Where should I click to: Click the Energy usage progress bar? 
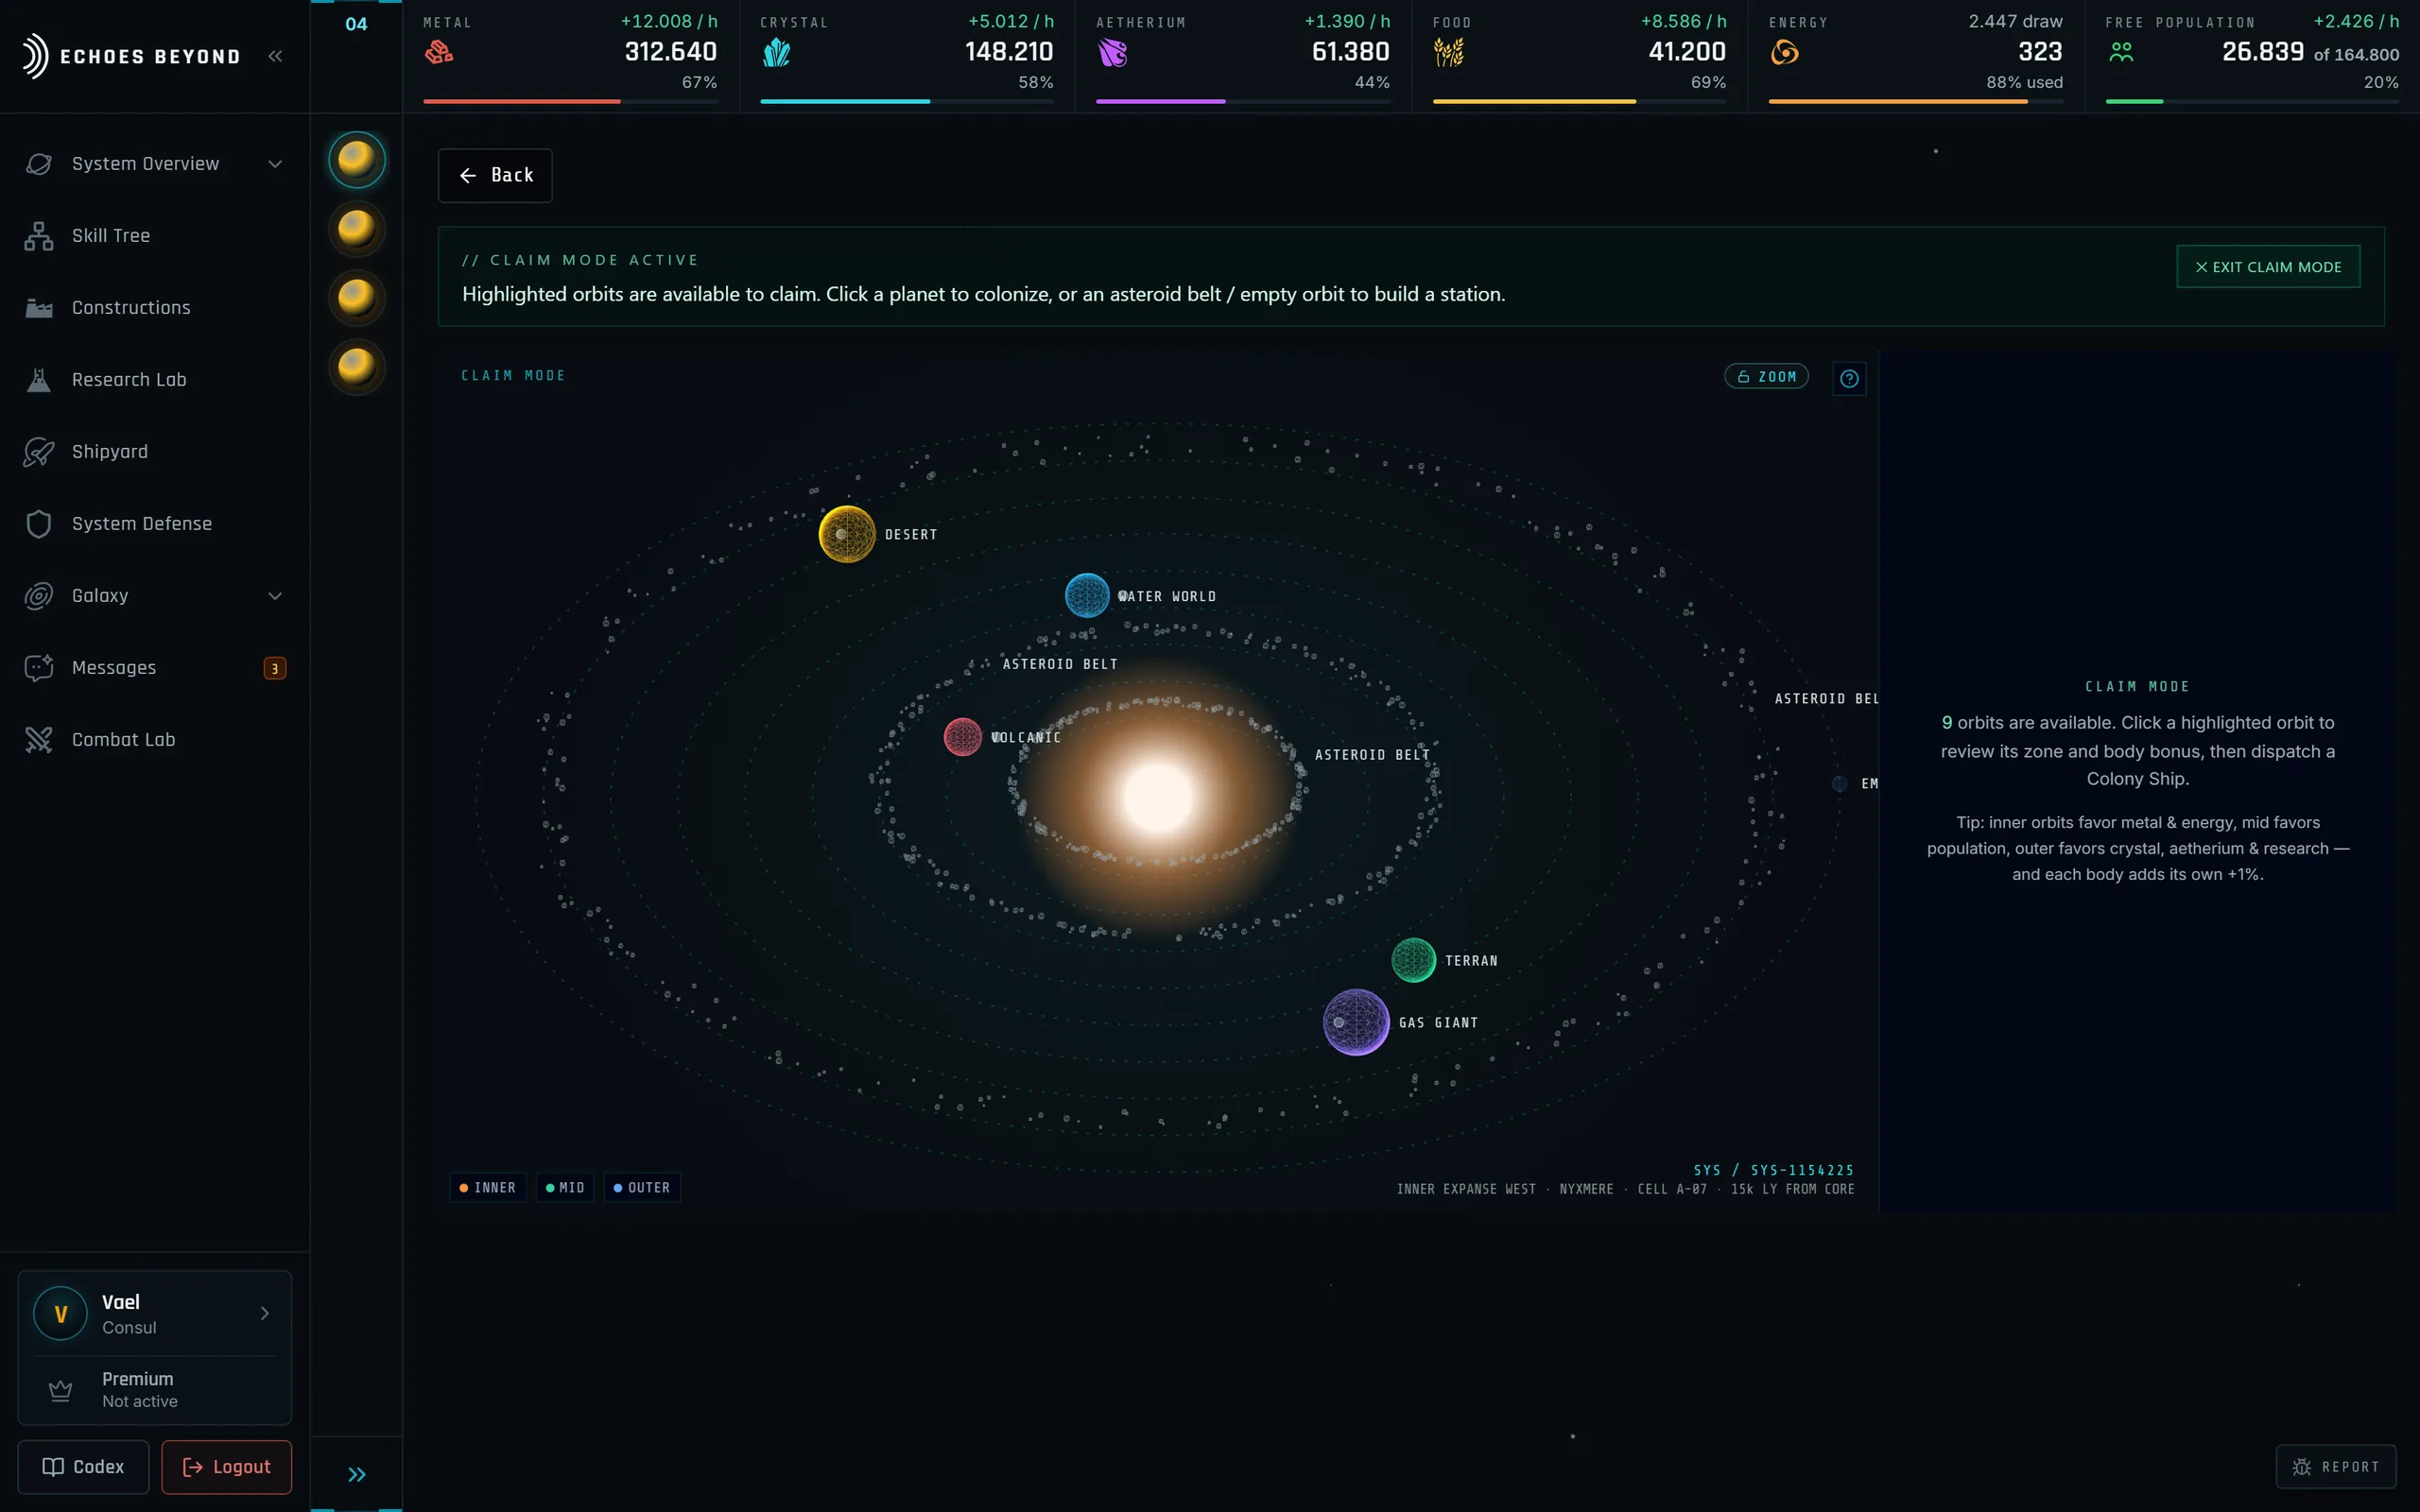pyautogui.click(x=1915, y=101)
